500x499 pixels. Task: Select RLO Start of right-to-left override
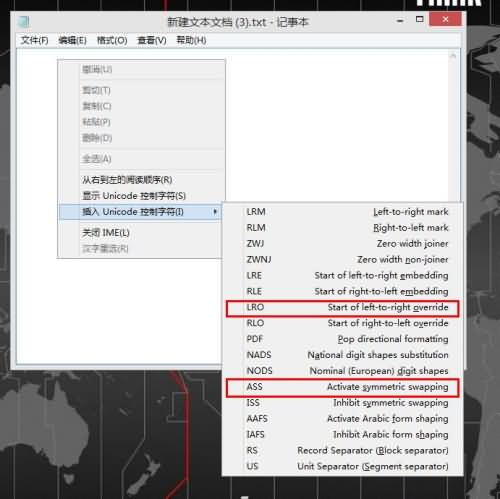point(343,323)
